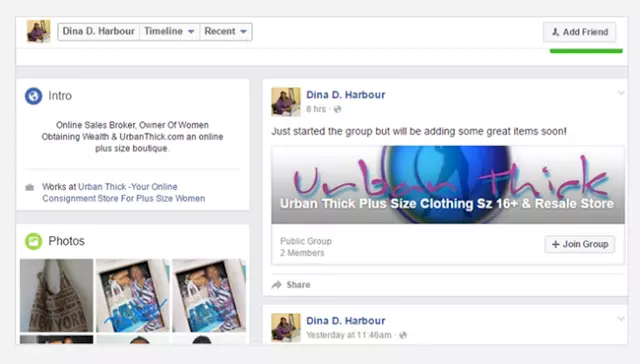
Task: Click the 'Public Group' label
Action: (306, 241)
